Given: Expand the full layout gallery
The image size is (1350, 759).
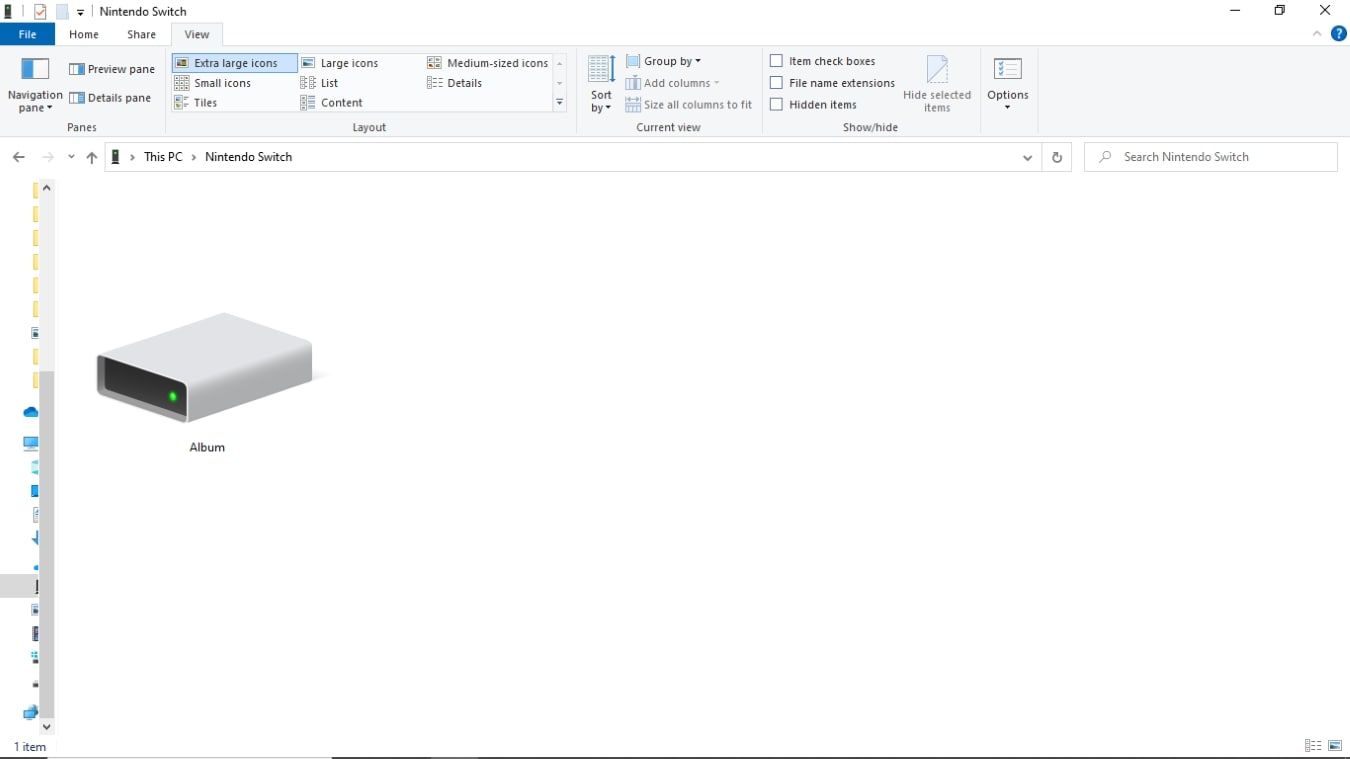Looking at the screenshot, I should click(x=560, y=103).
